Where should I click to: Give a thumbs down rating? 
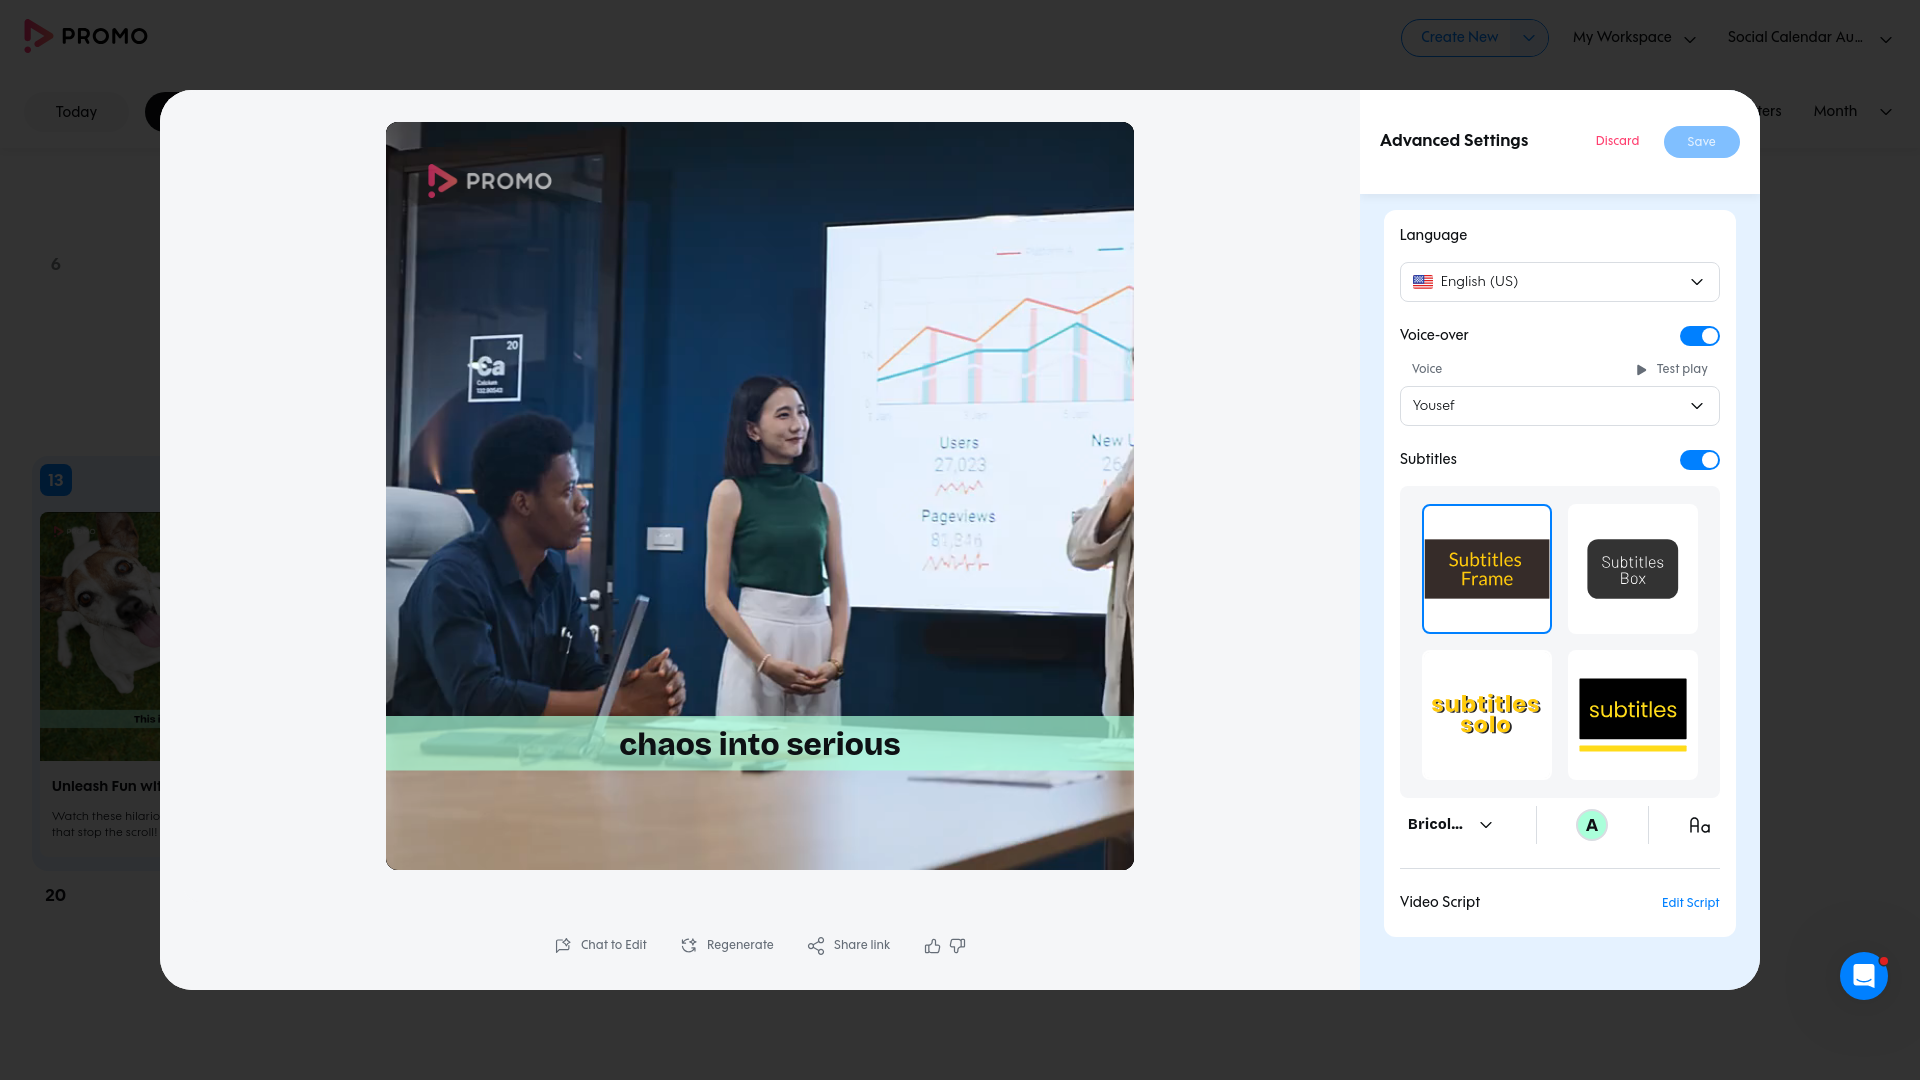pos(958,945)
